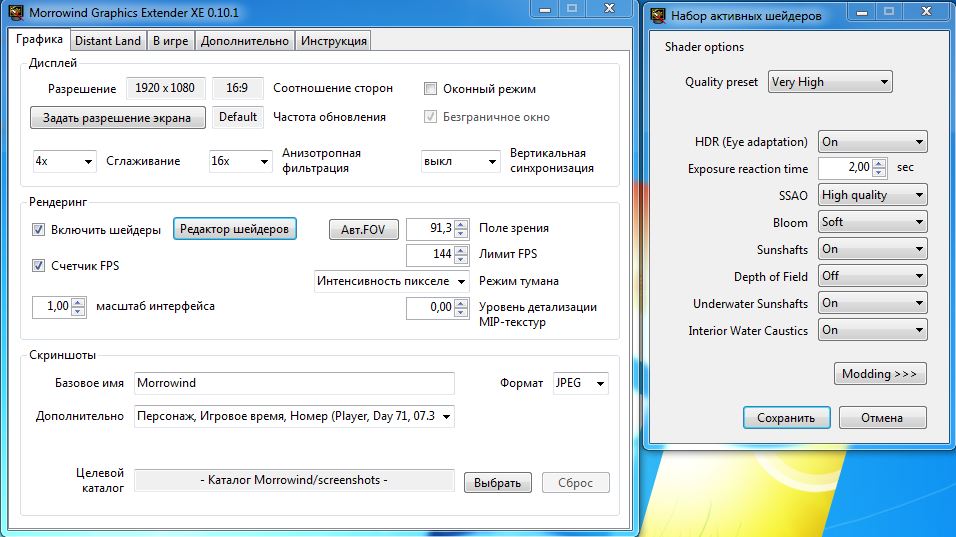Click Задать разрешение экрана button
Image resolution: width=956 pixels, height=537 pixels.
[117, 118]
